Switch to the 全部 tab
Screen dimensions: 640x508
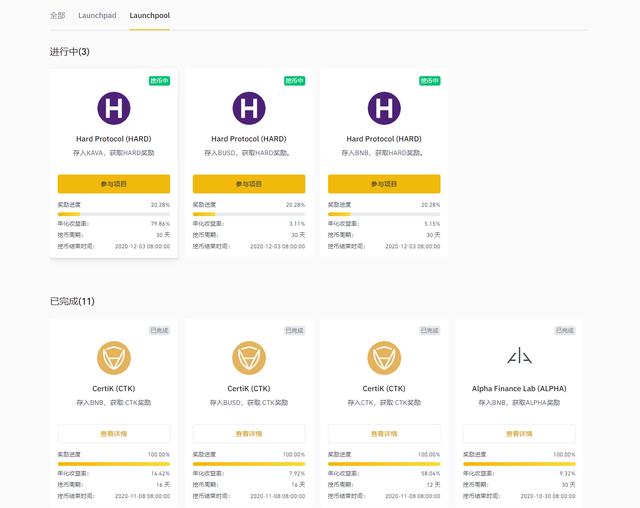[58, 16]
